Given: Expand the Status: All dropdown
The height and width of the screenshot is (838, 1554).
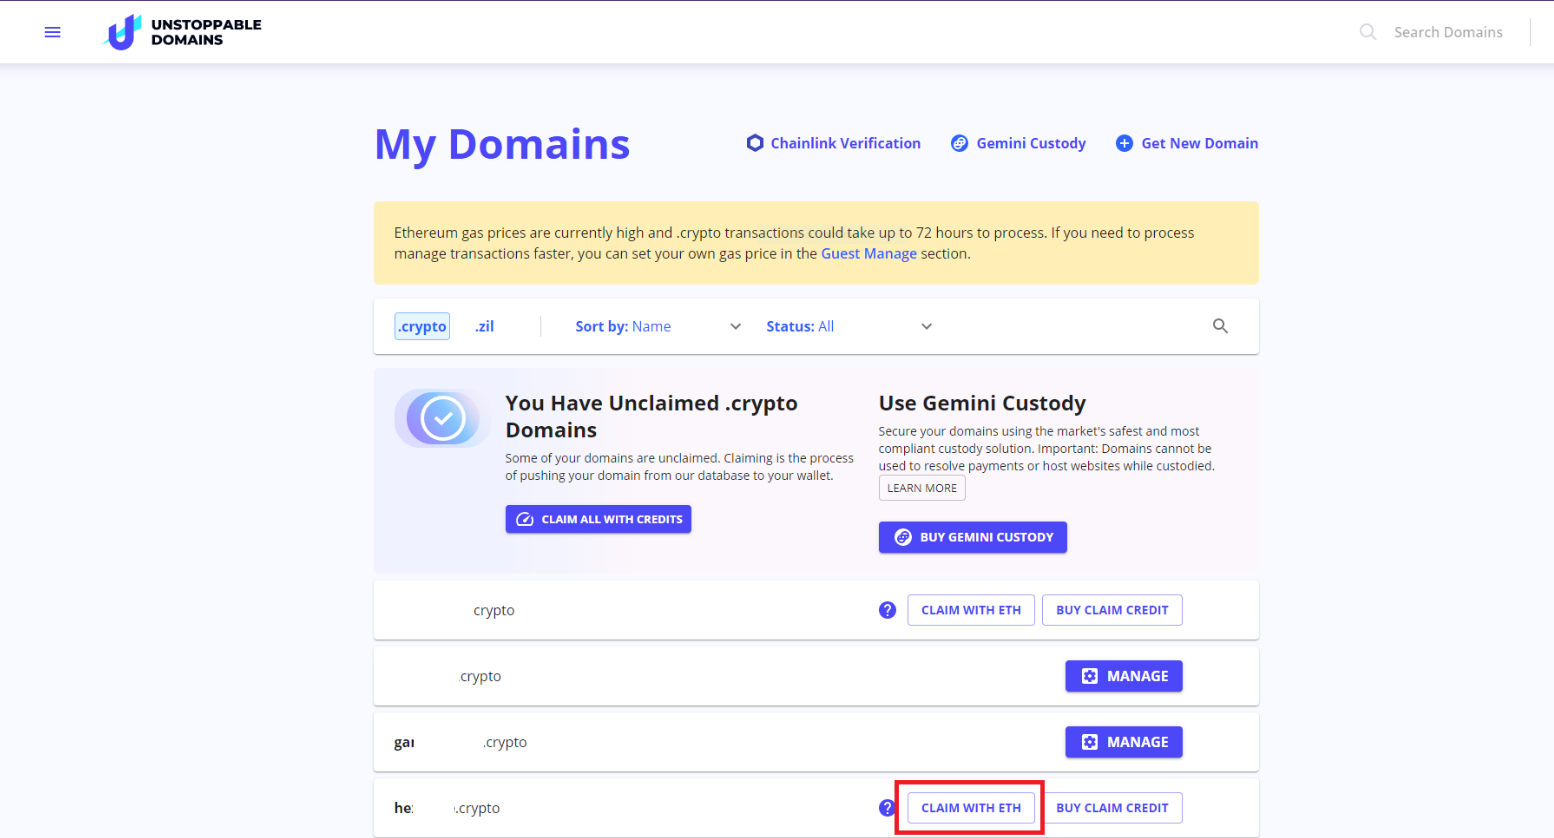Looking at the screenshot, I should tap(848, 326).
